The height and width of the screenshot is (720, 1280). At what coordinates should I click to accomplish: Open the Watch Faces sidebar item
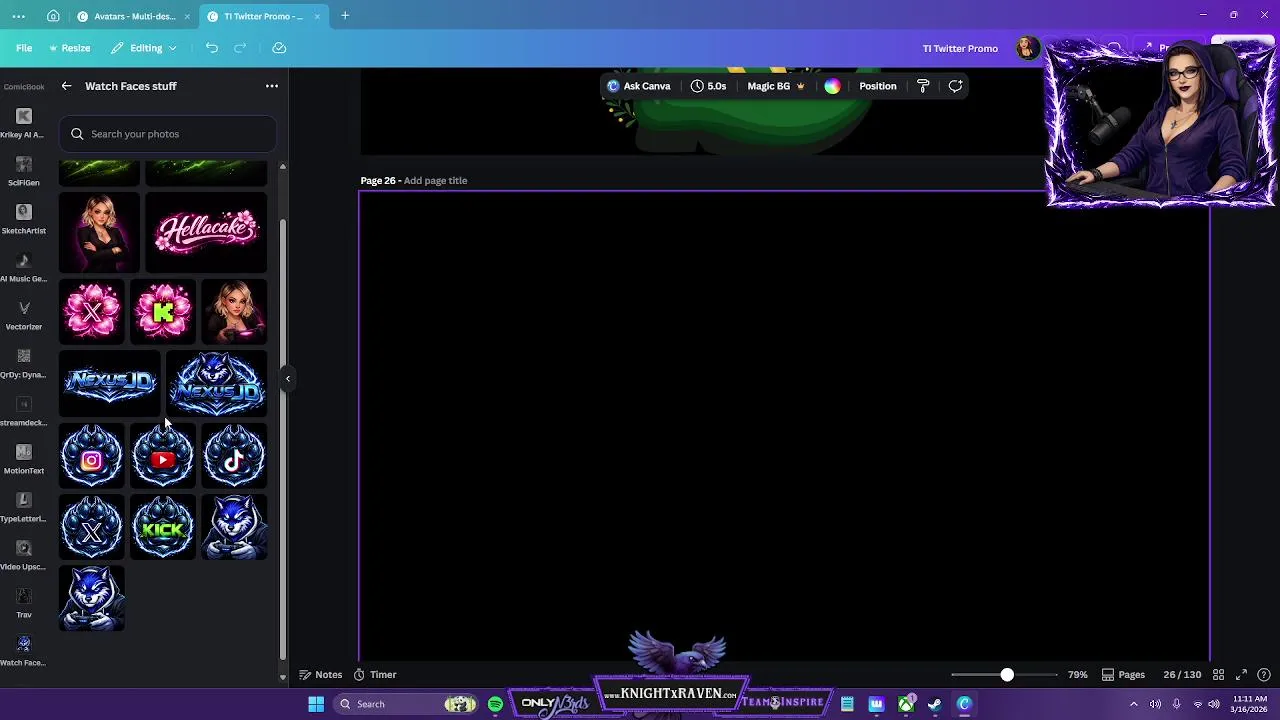pos(23,651)
